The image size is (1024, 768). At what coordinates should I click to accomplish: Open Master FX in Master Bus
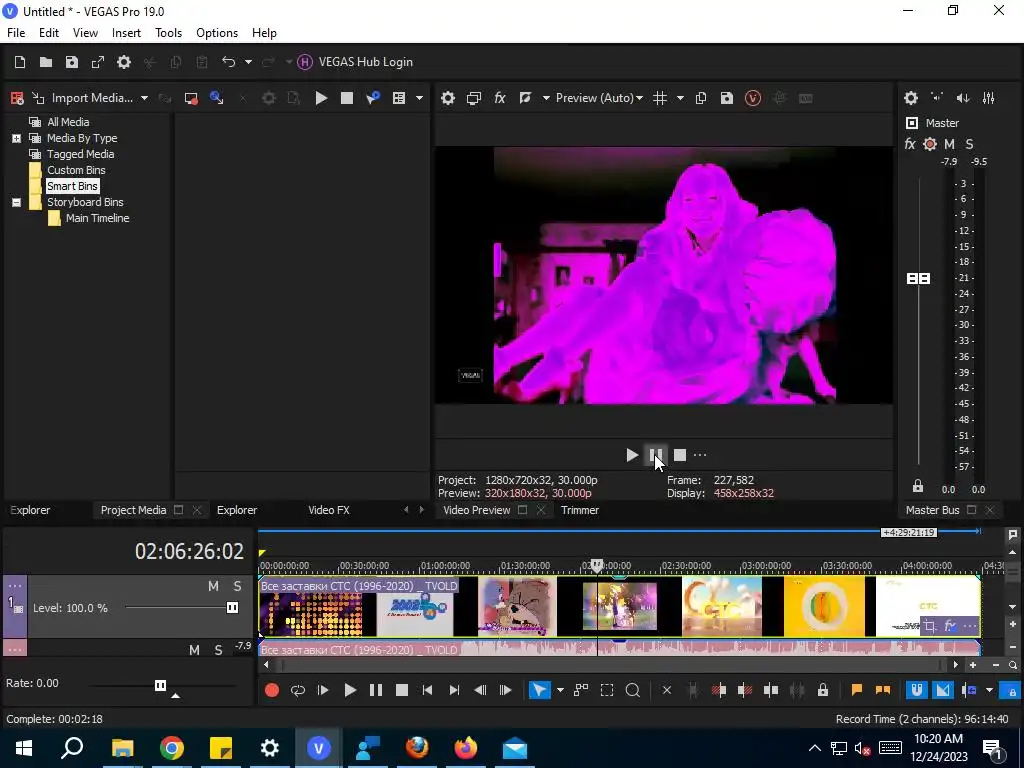pyautogui.click(x=910, y=144)
